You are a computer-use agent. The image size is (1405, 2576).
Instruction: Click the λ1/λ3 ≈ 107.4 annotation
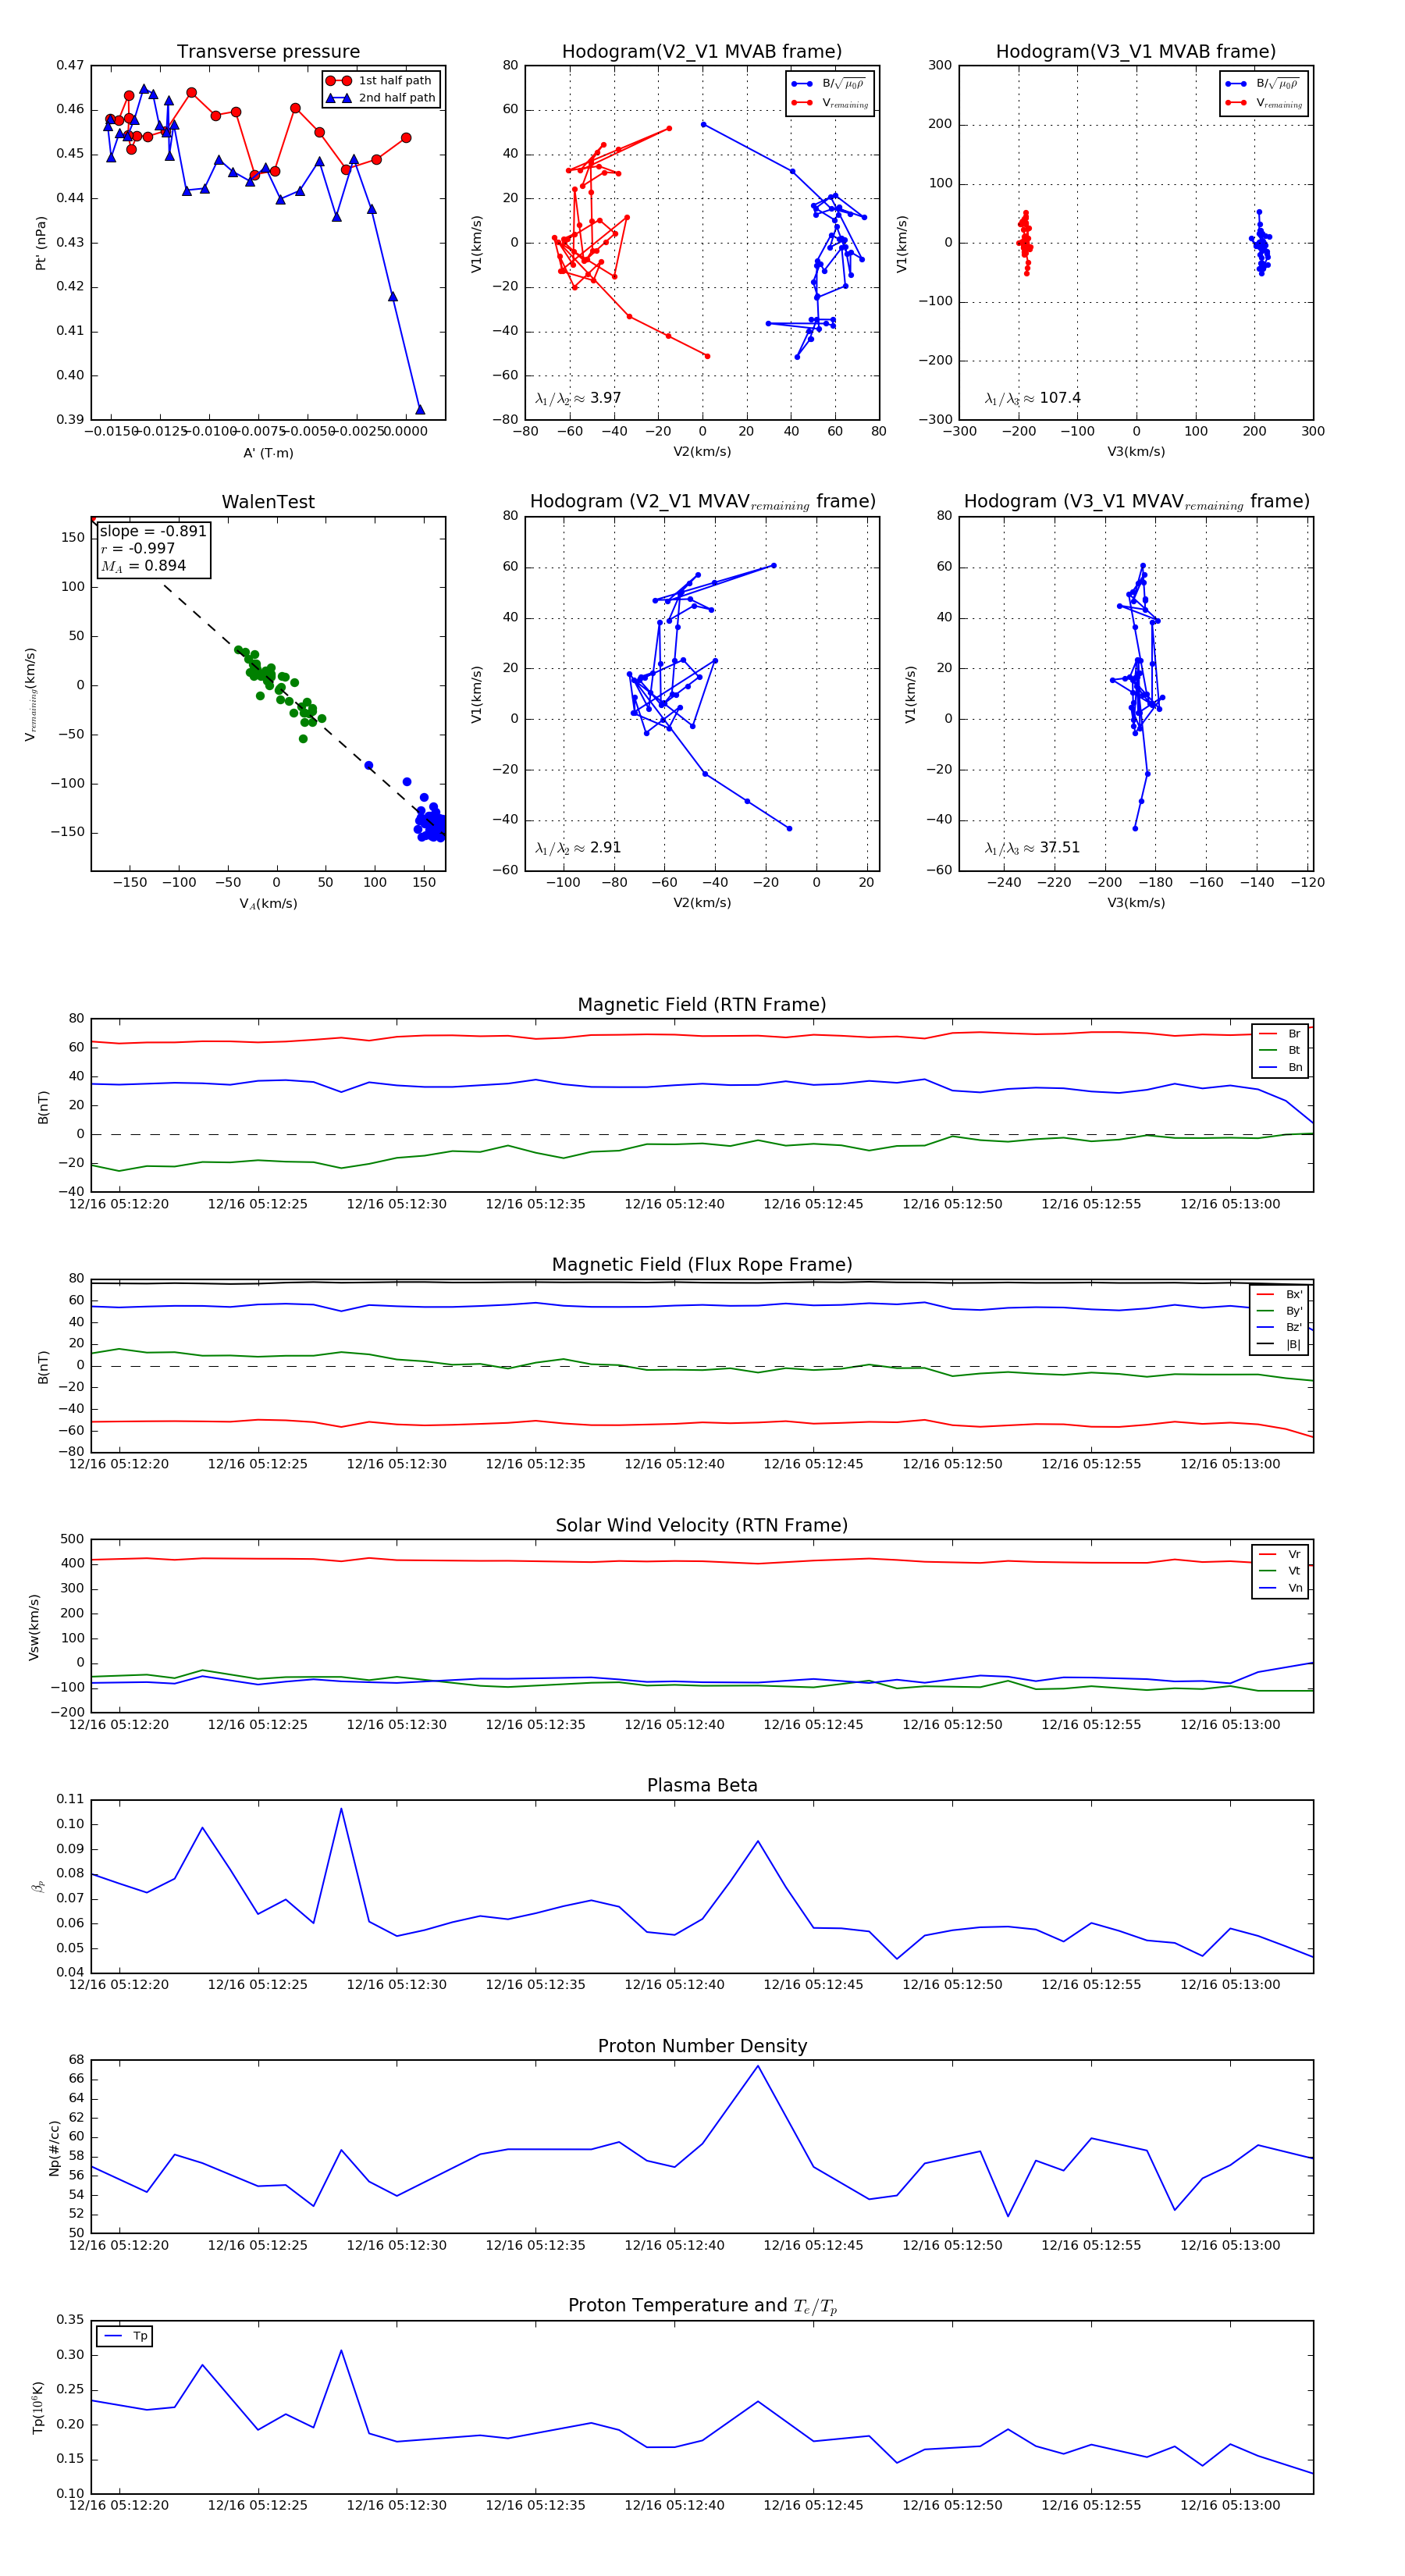1032,398
